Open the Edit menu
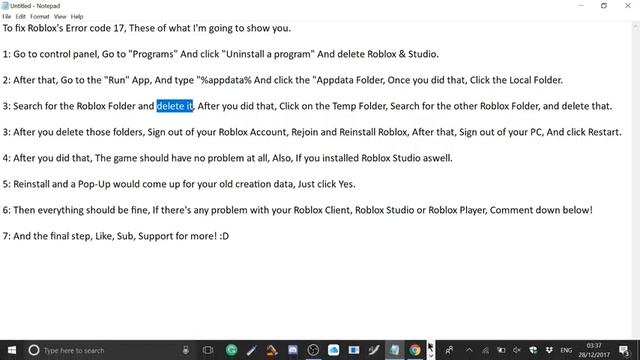Viewport: 640px width, 360px height. (20, 17)
